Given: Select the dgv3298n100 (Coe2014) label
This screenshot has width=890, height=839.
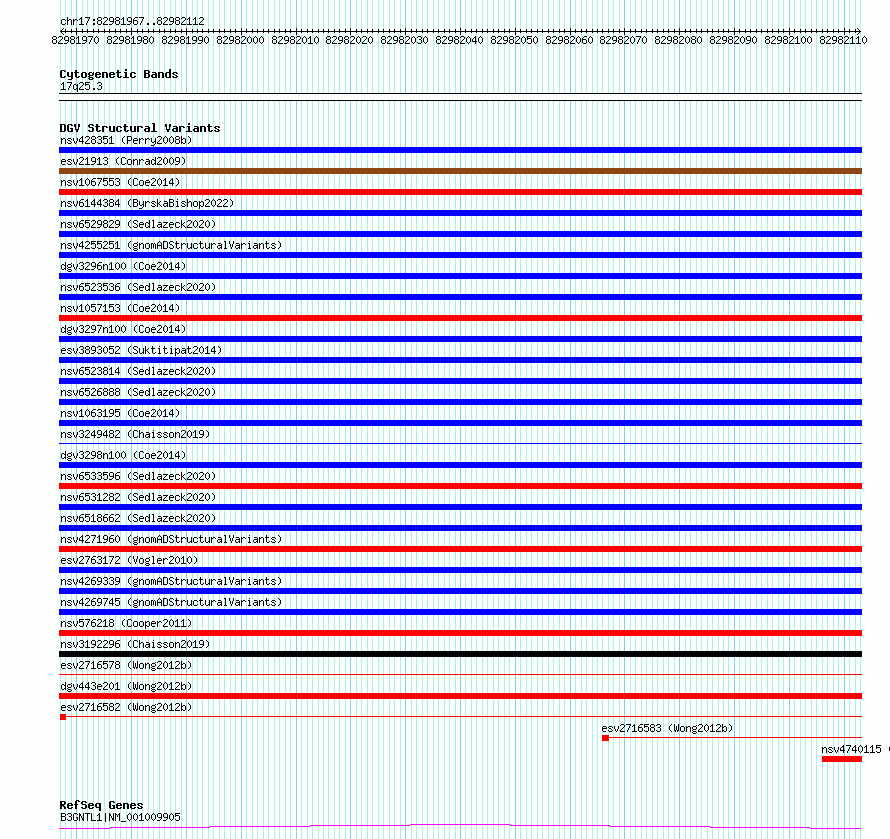Looking at the screenshot, I should click(123, 455).
